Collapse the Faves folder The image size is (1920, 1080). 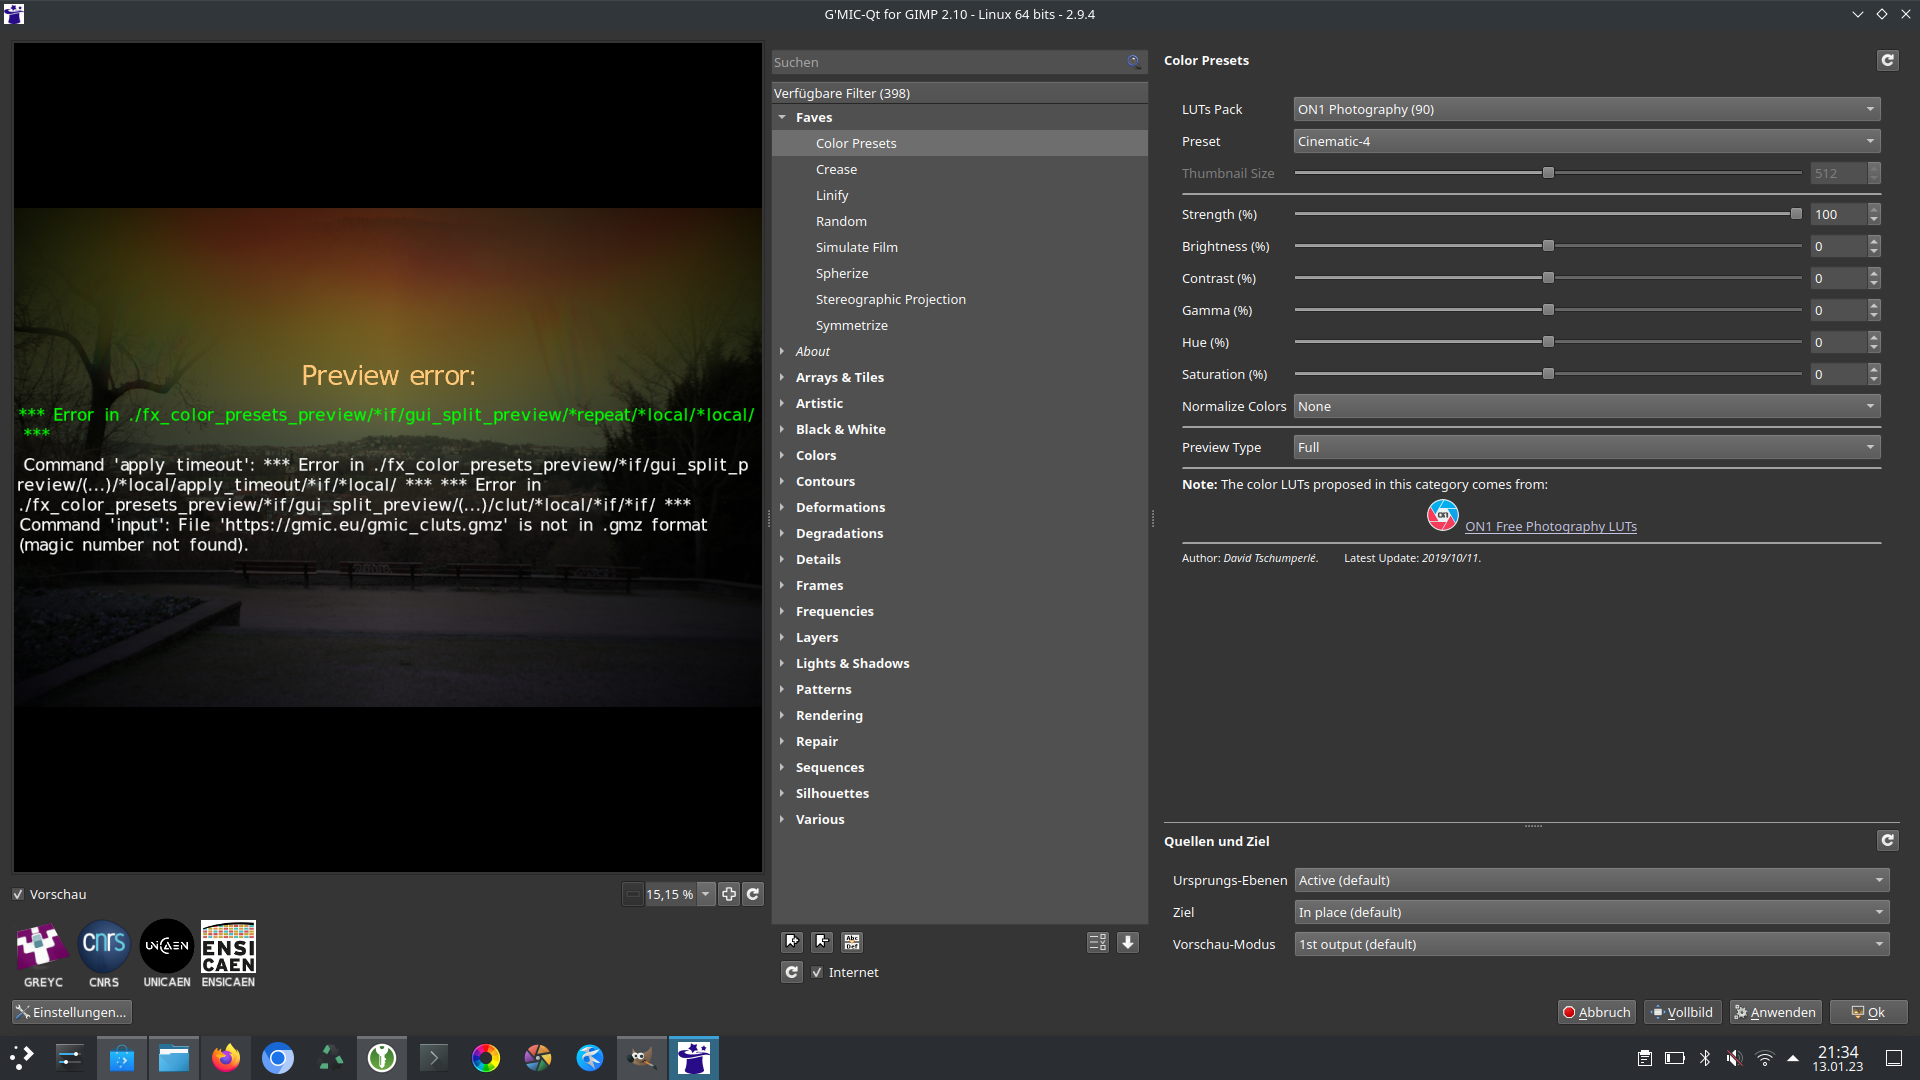[x=782, y=117]
